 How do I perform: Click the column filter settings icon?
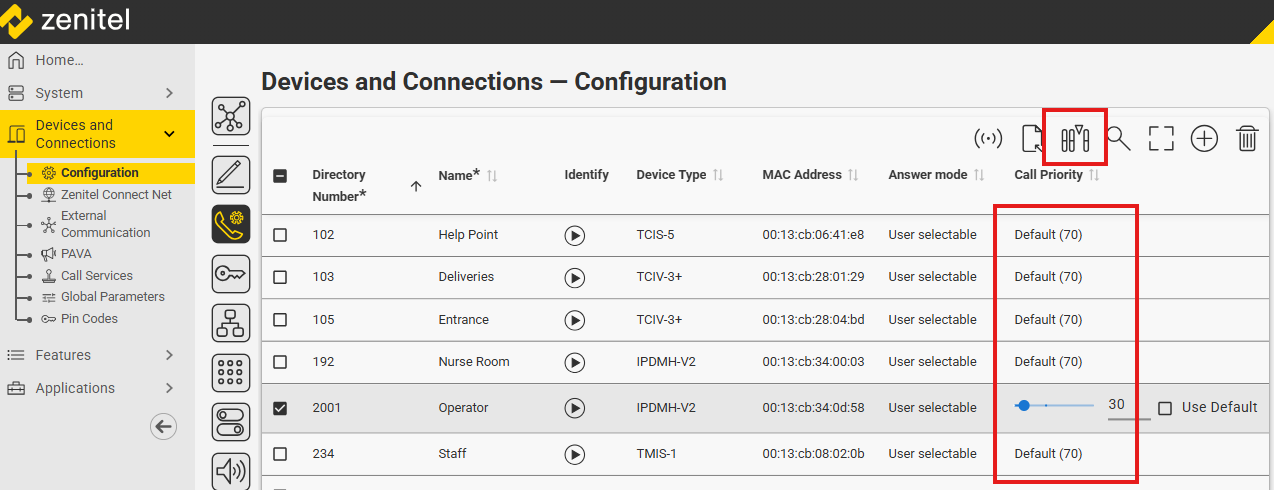click(1074, 139)
